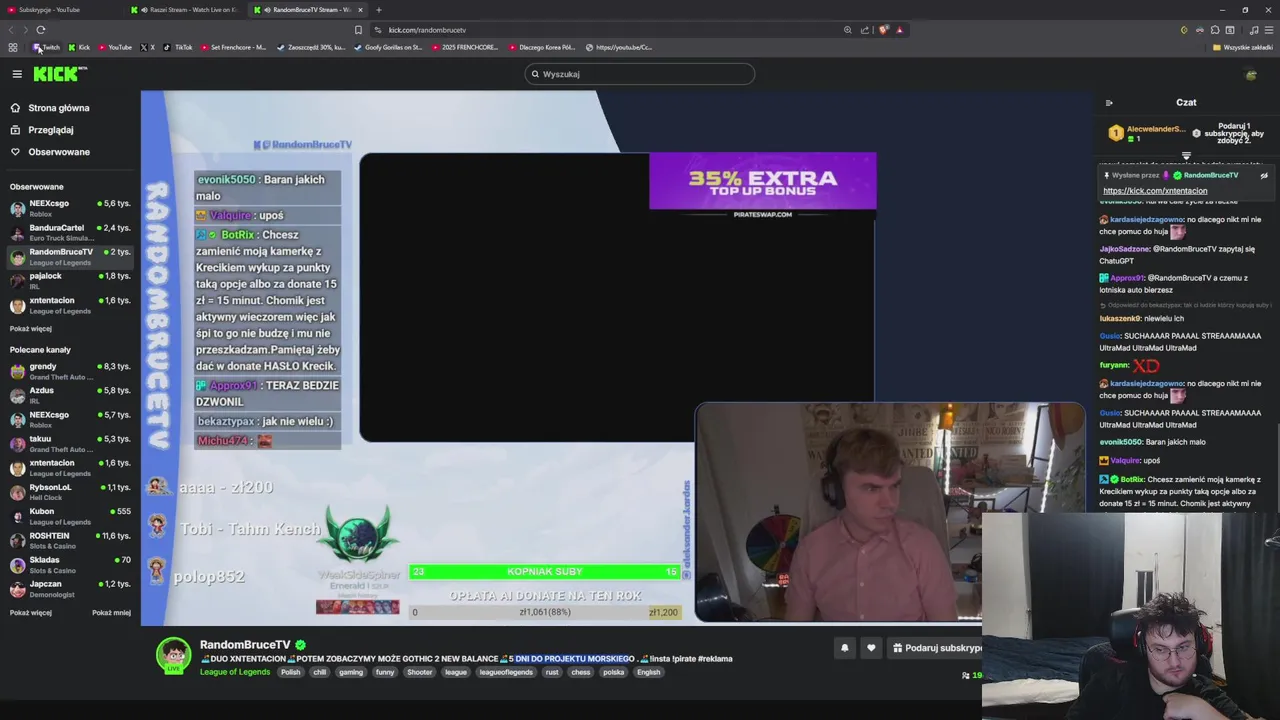Open Kubon recommended channel
This screenshot has height=720, width=1280.
coord(70,516)
